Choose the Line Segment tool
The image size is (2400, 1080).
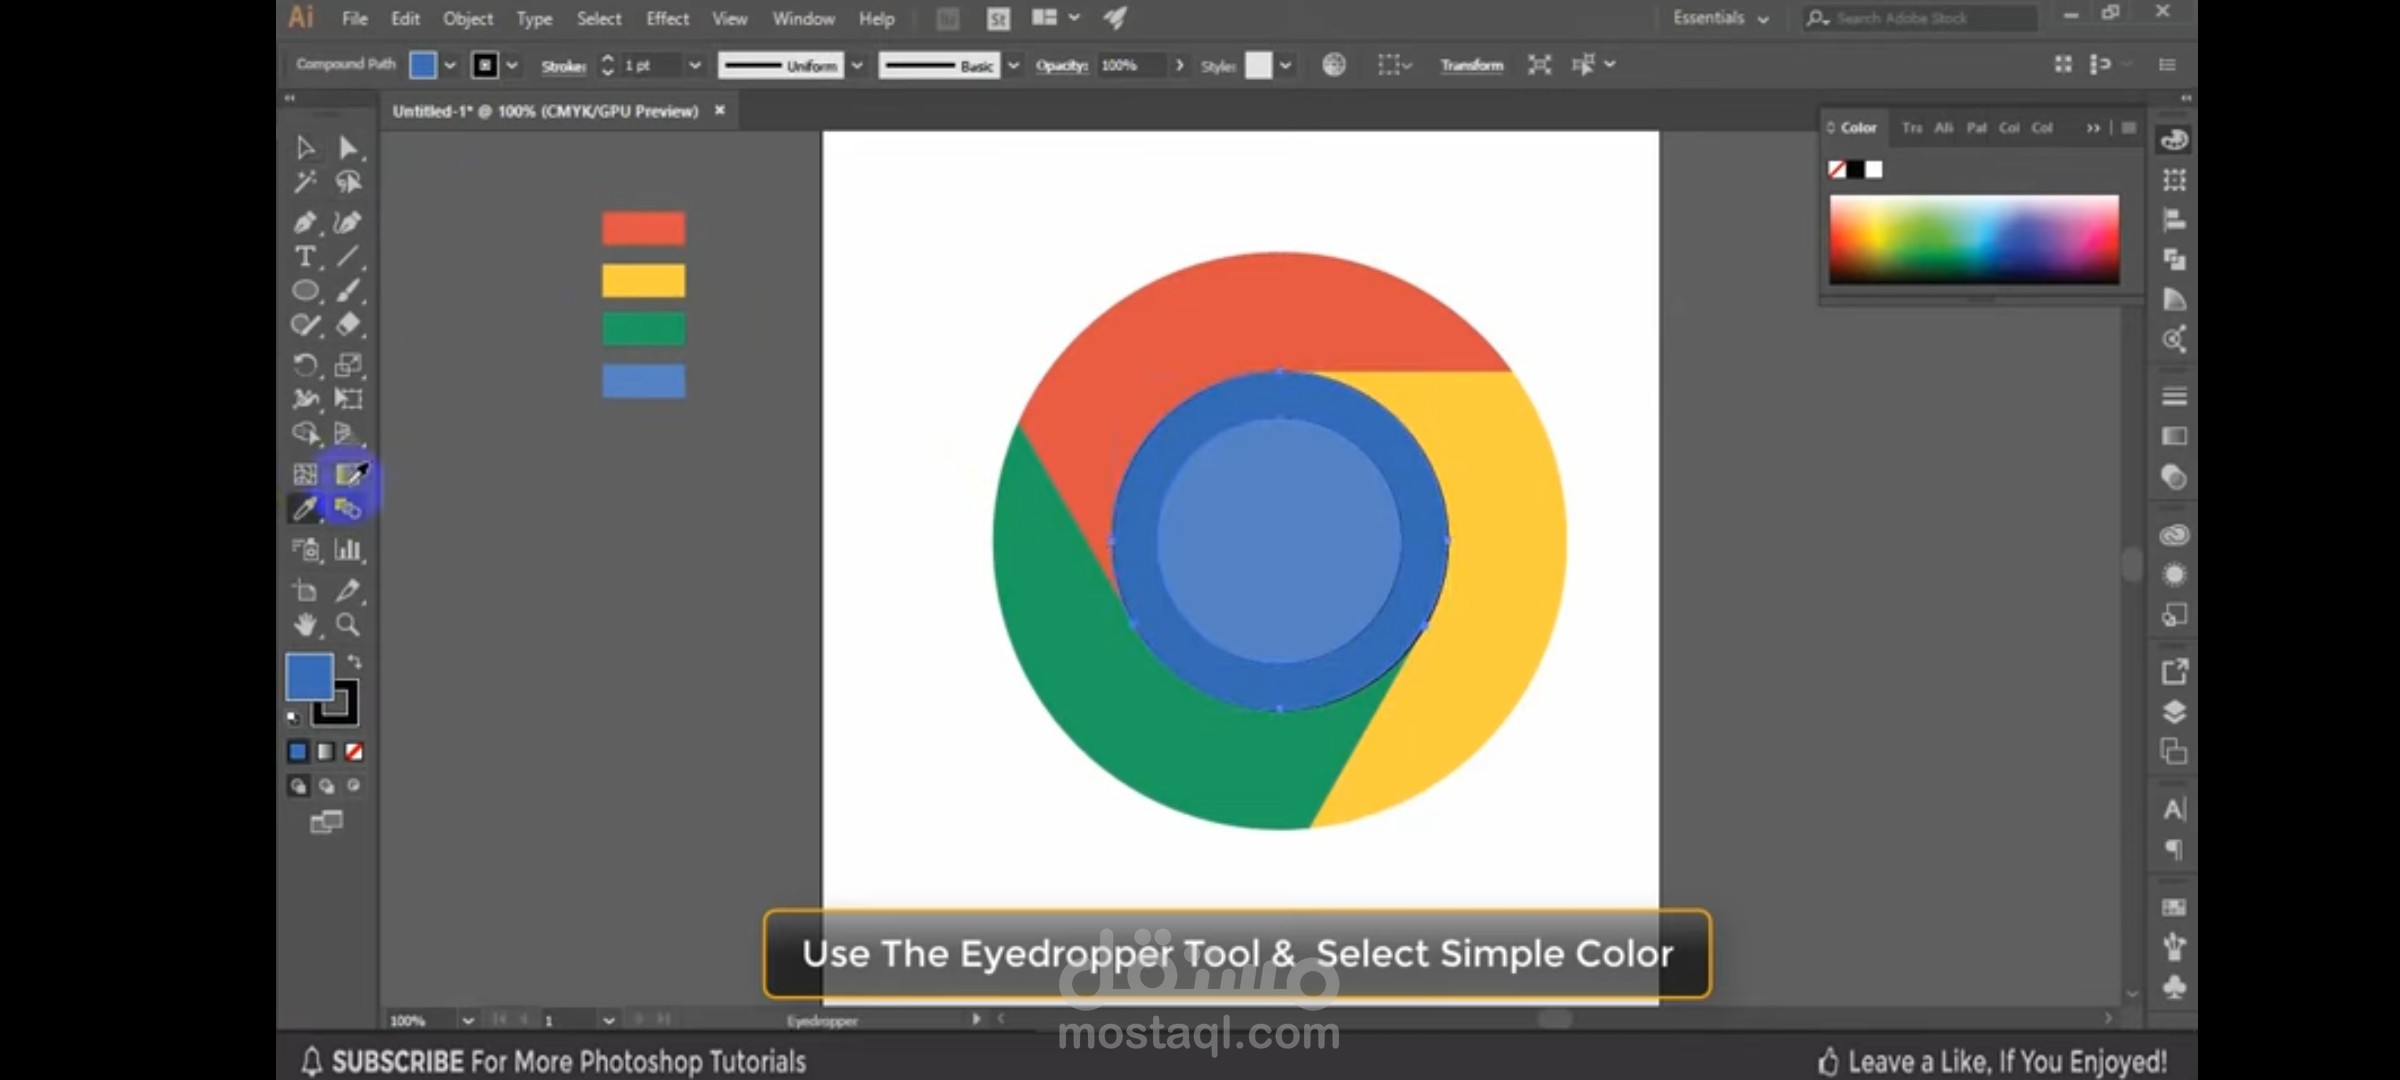(347, 257)
